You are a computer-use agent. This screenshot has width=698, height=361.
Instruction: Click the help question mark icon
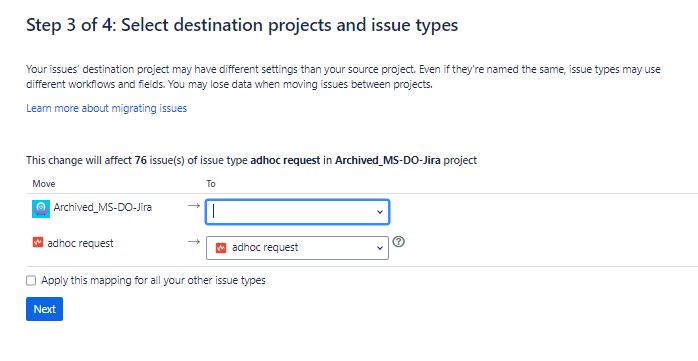tap(399, 242)
